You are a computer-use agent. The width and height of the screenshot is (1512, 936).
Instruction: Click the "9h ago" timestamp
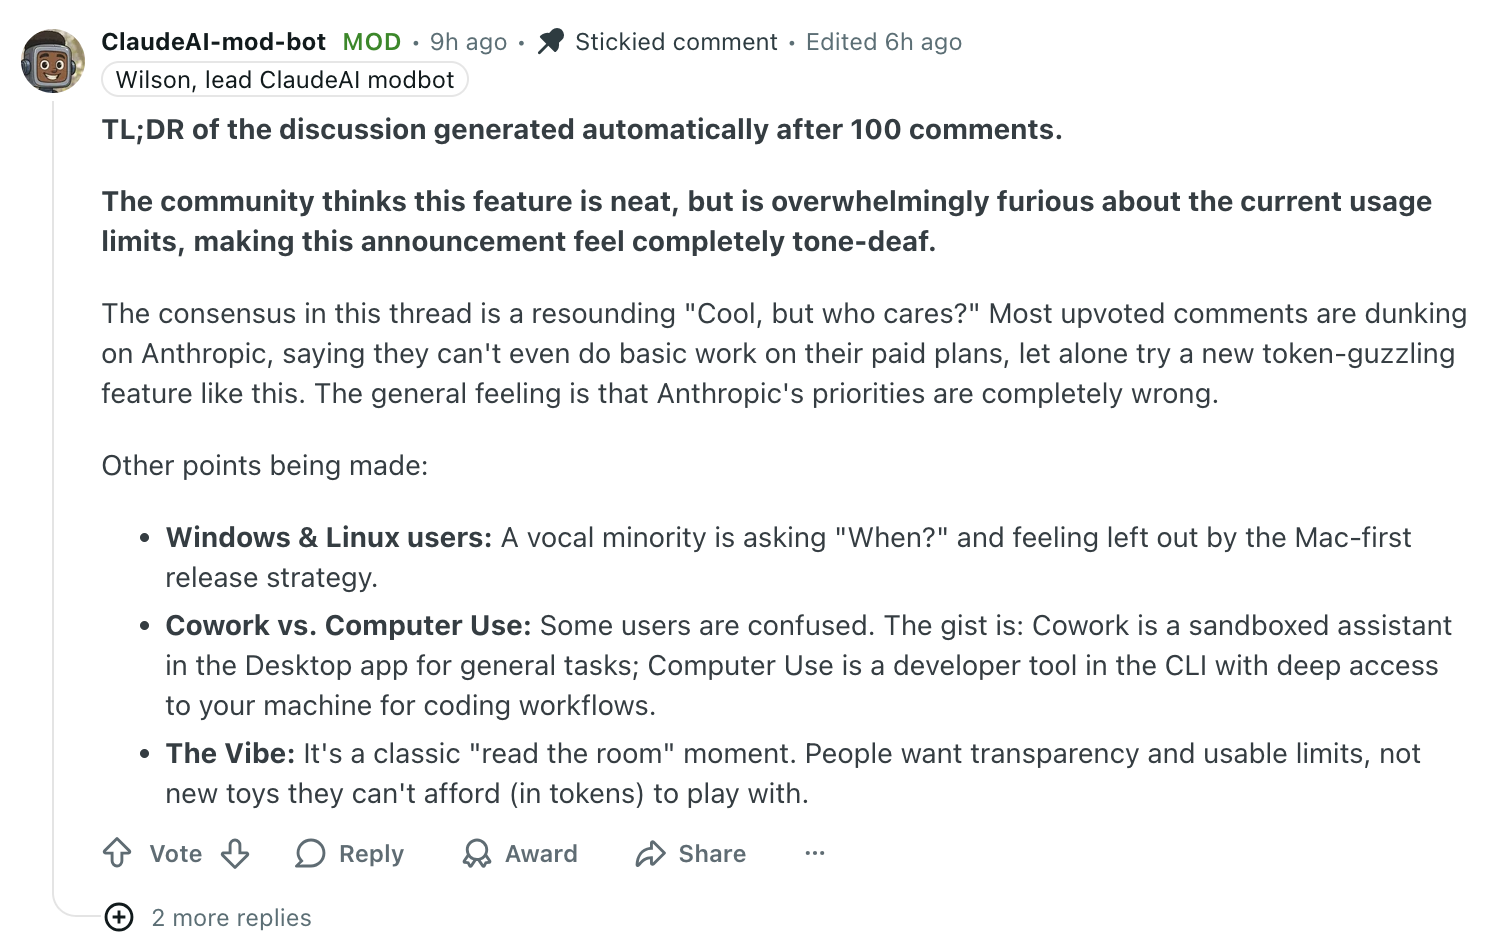[x=468, y=42]
